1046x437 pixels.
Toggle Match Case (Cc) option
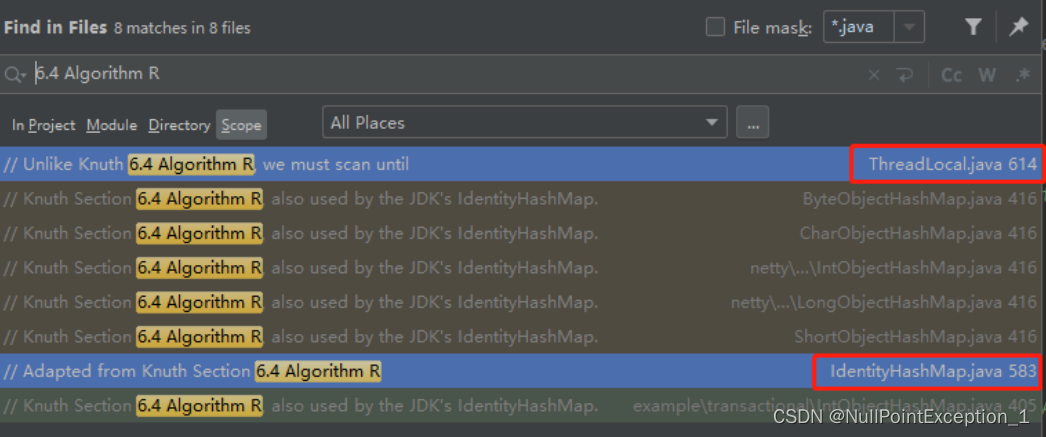951,75
